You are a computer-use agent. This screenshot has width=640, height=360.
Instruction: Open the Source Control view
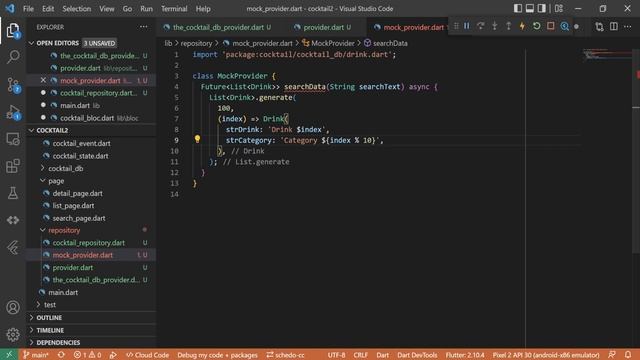[13, 84]
